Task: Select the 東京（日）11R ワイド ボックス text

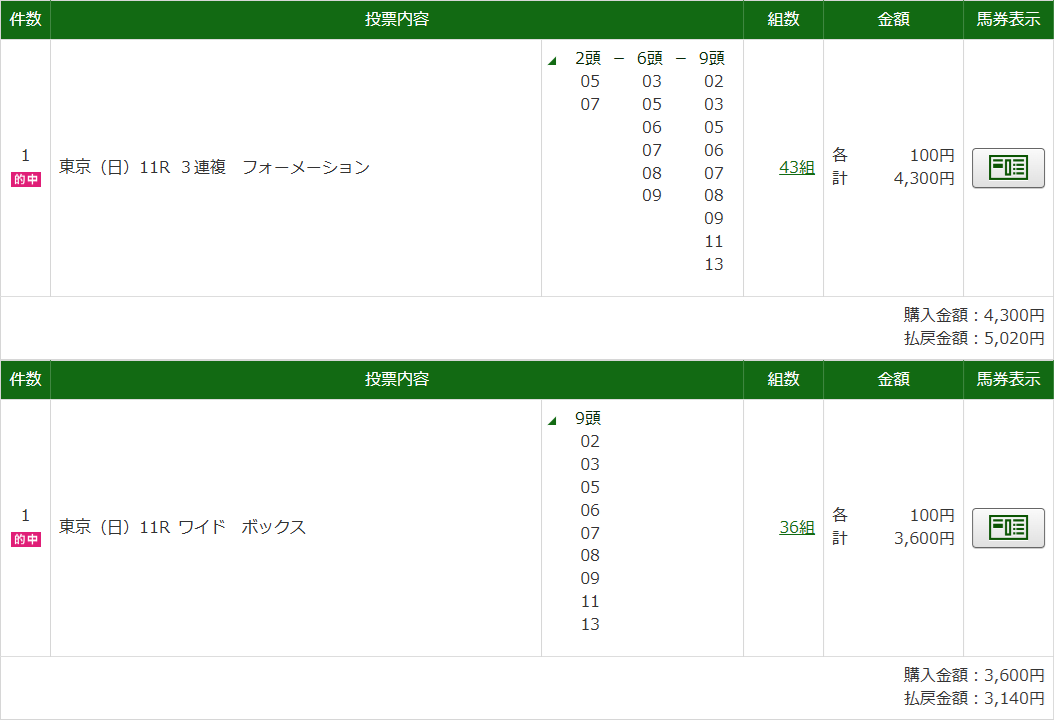Action: coord(182,527)
